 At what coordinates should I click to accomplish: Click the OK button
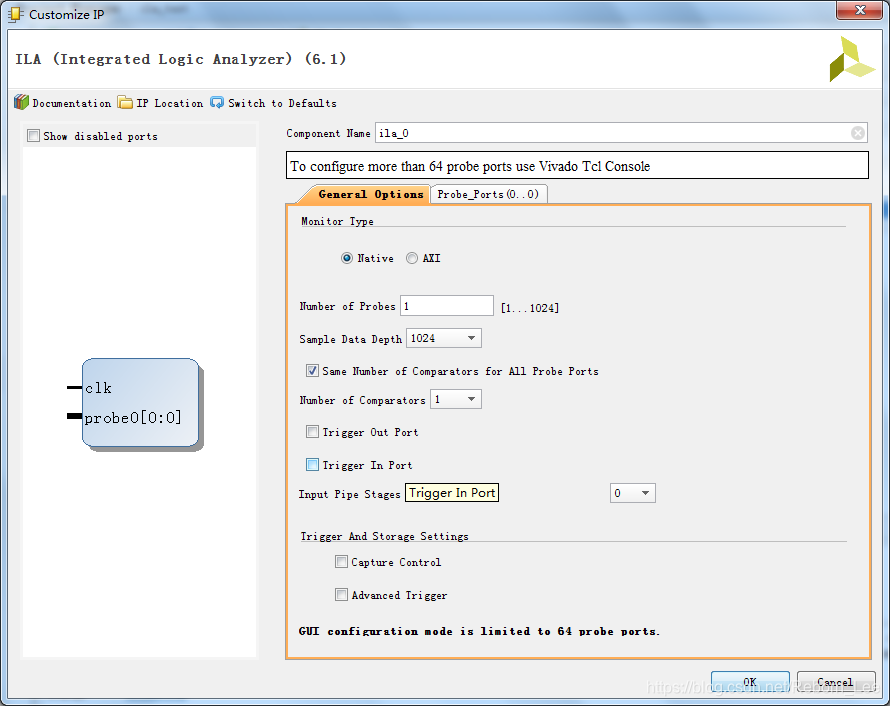click(x=750, y=682)
